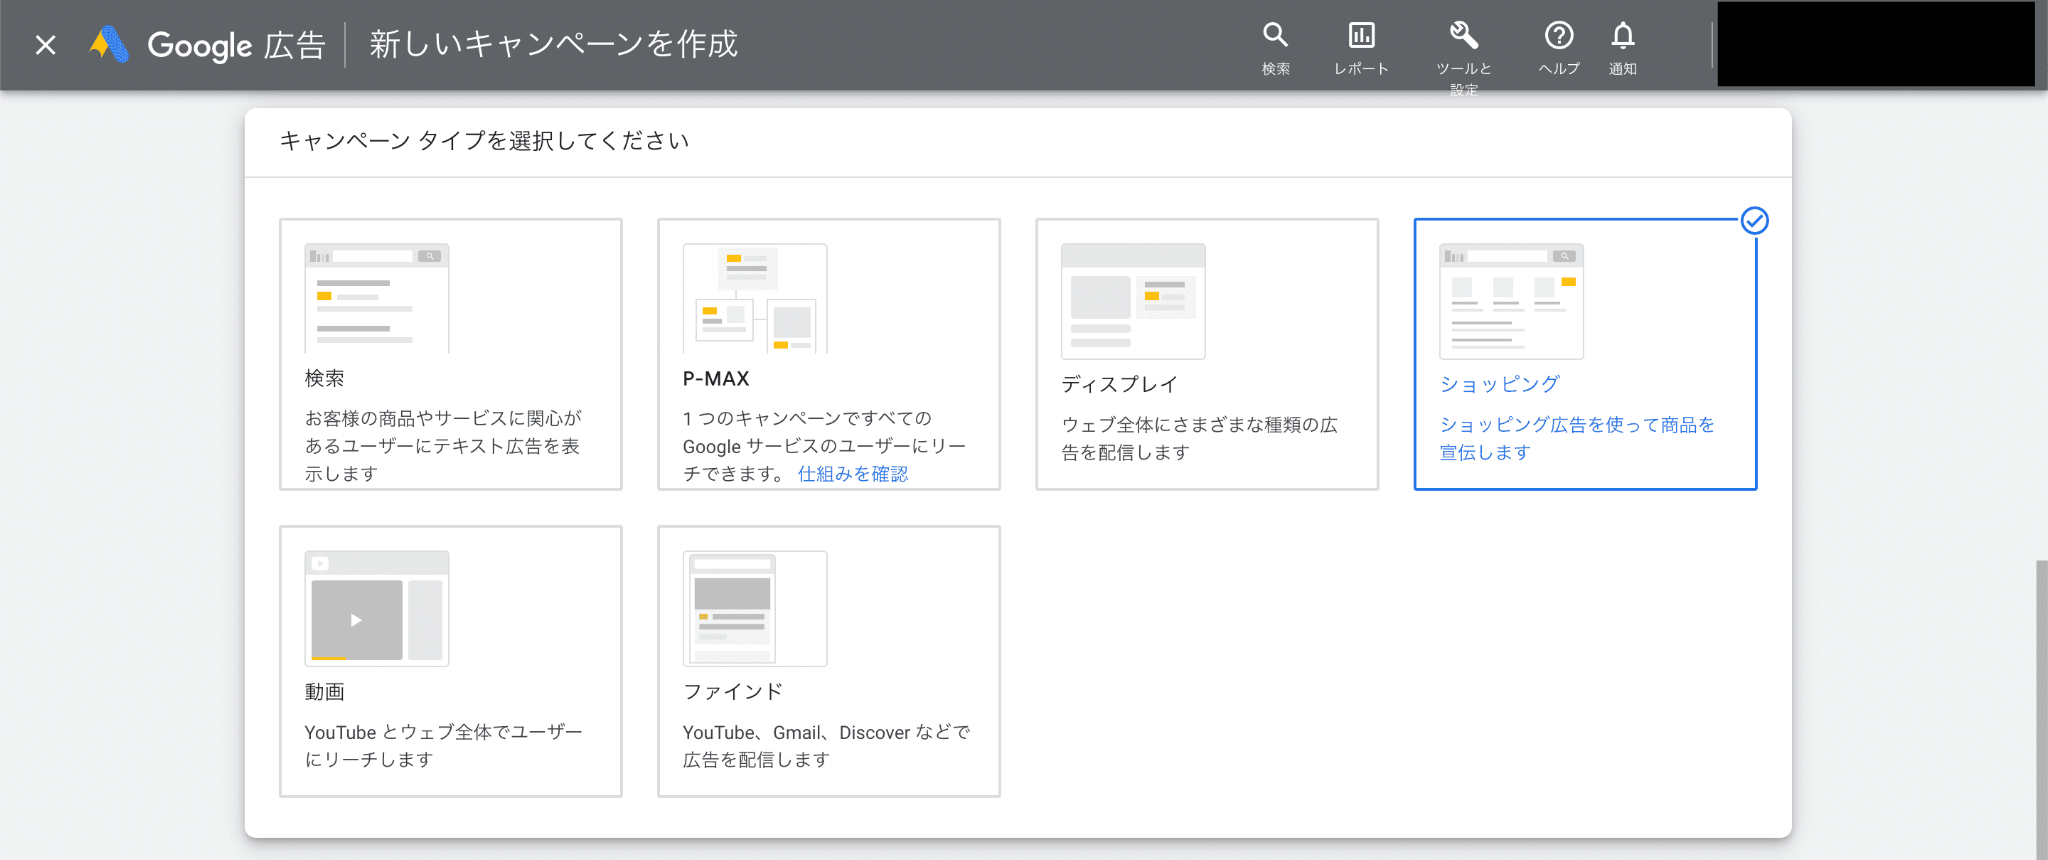Viewport: 2048px width, 860px height.
Task: Uncheck the selected ショッピング checkmark badge
Action: click(x=1755, y=221)
